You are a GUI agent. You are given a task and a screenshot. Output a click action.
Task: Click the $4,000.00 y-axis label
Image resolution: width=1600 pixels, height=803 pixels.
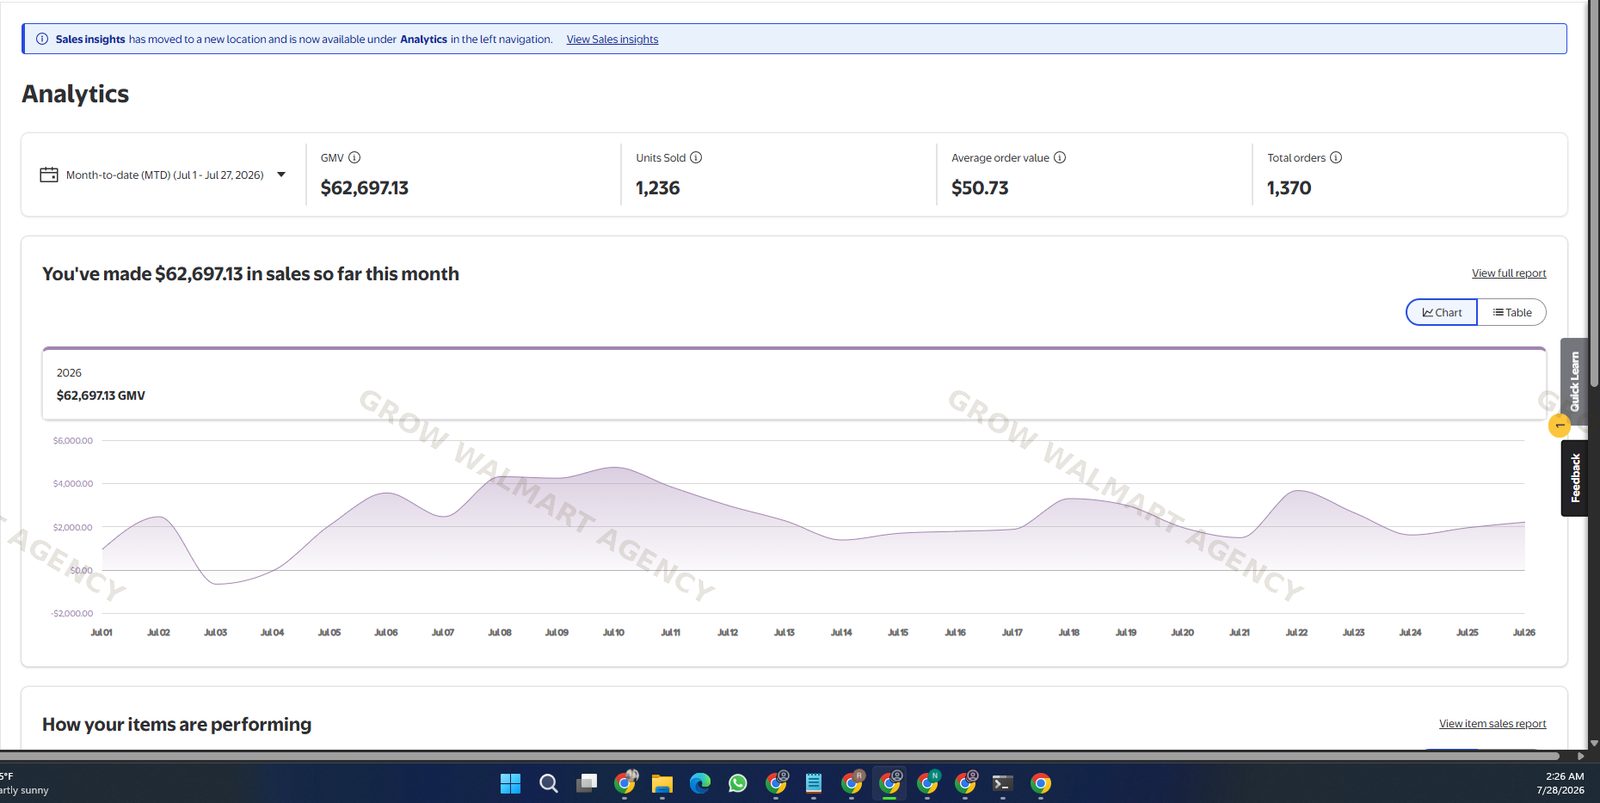point(73,484)
